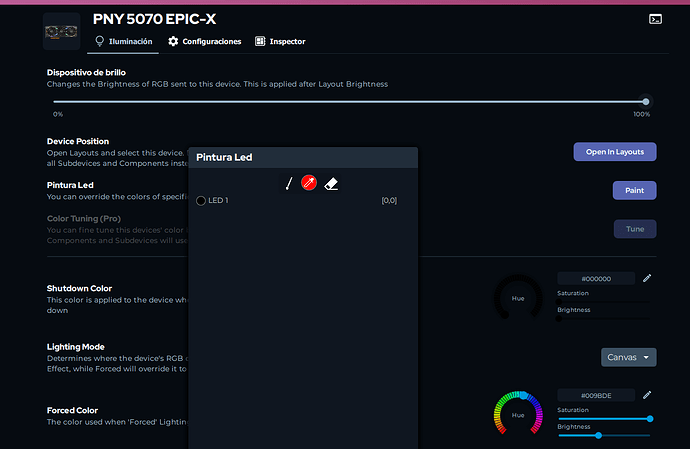This screenshot has height=449, width=690.
Task: Click the 100% brightness label
Action: (642, 114)
